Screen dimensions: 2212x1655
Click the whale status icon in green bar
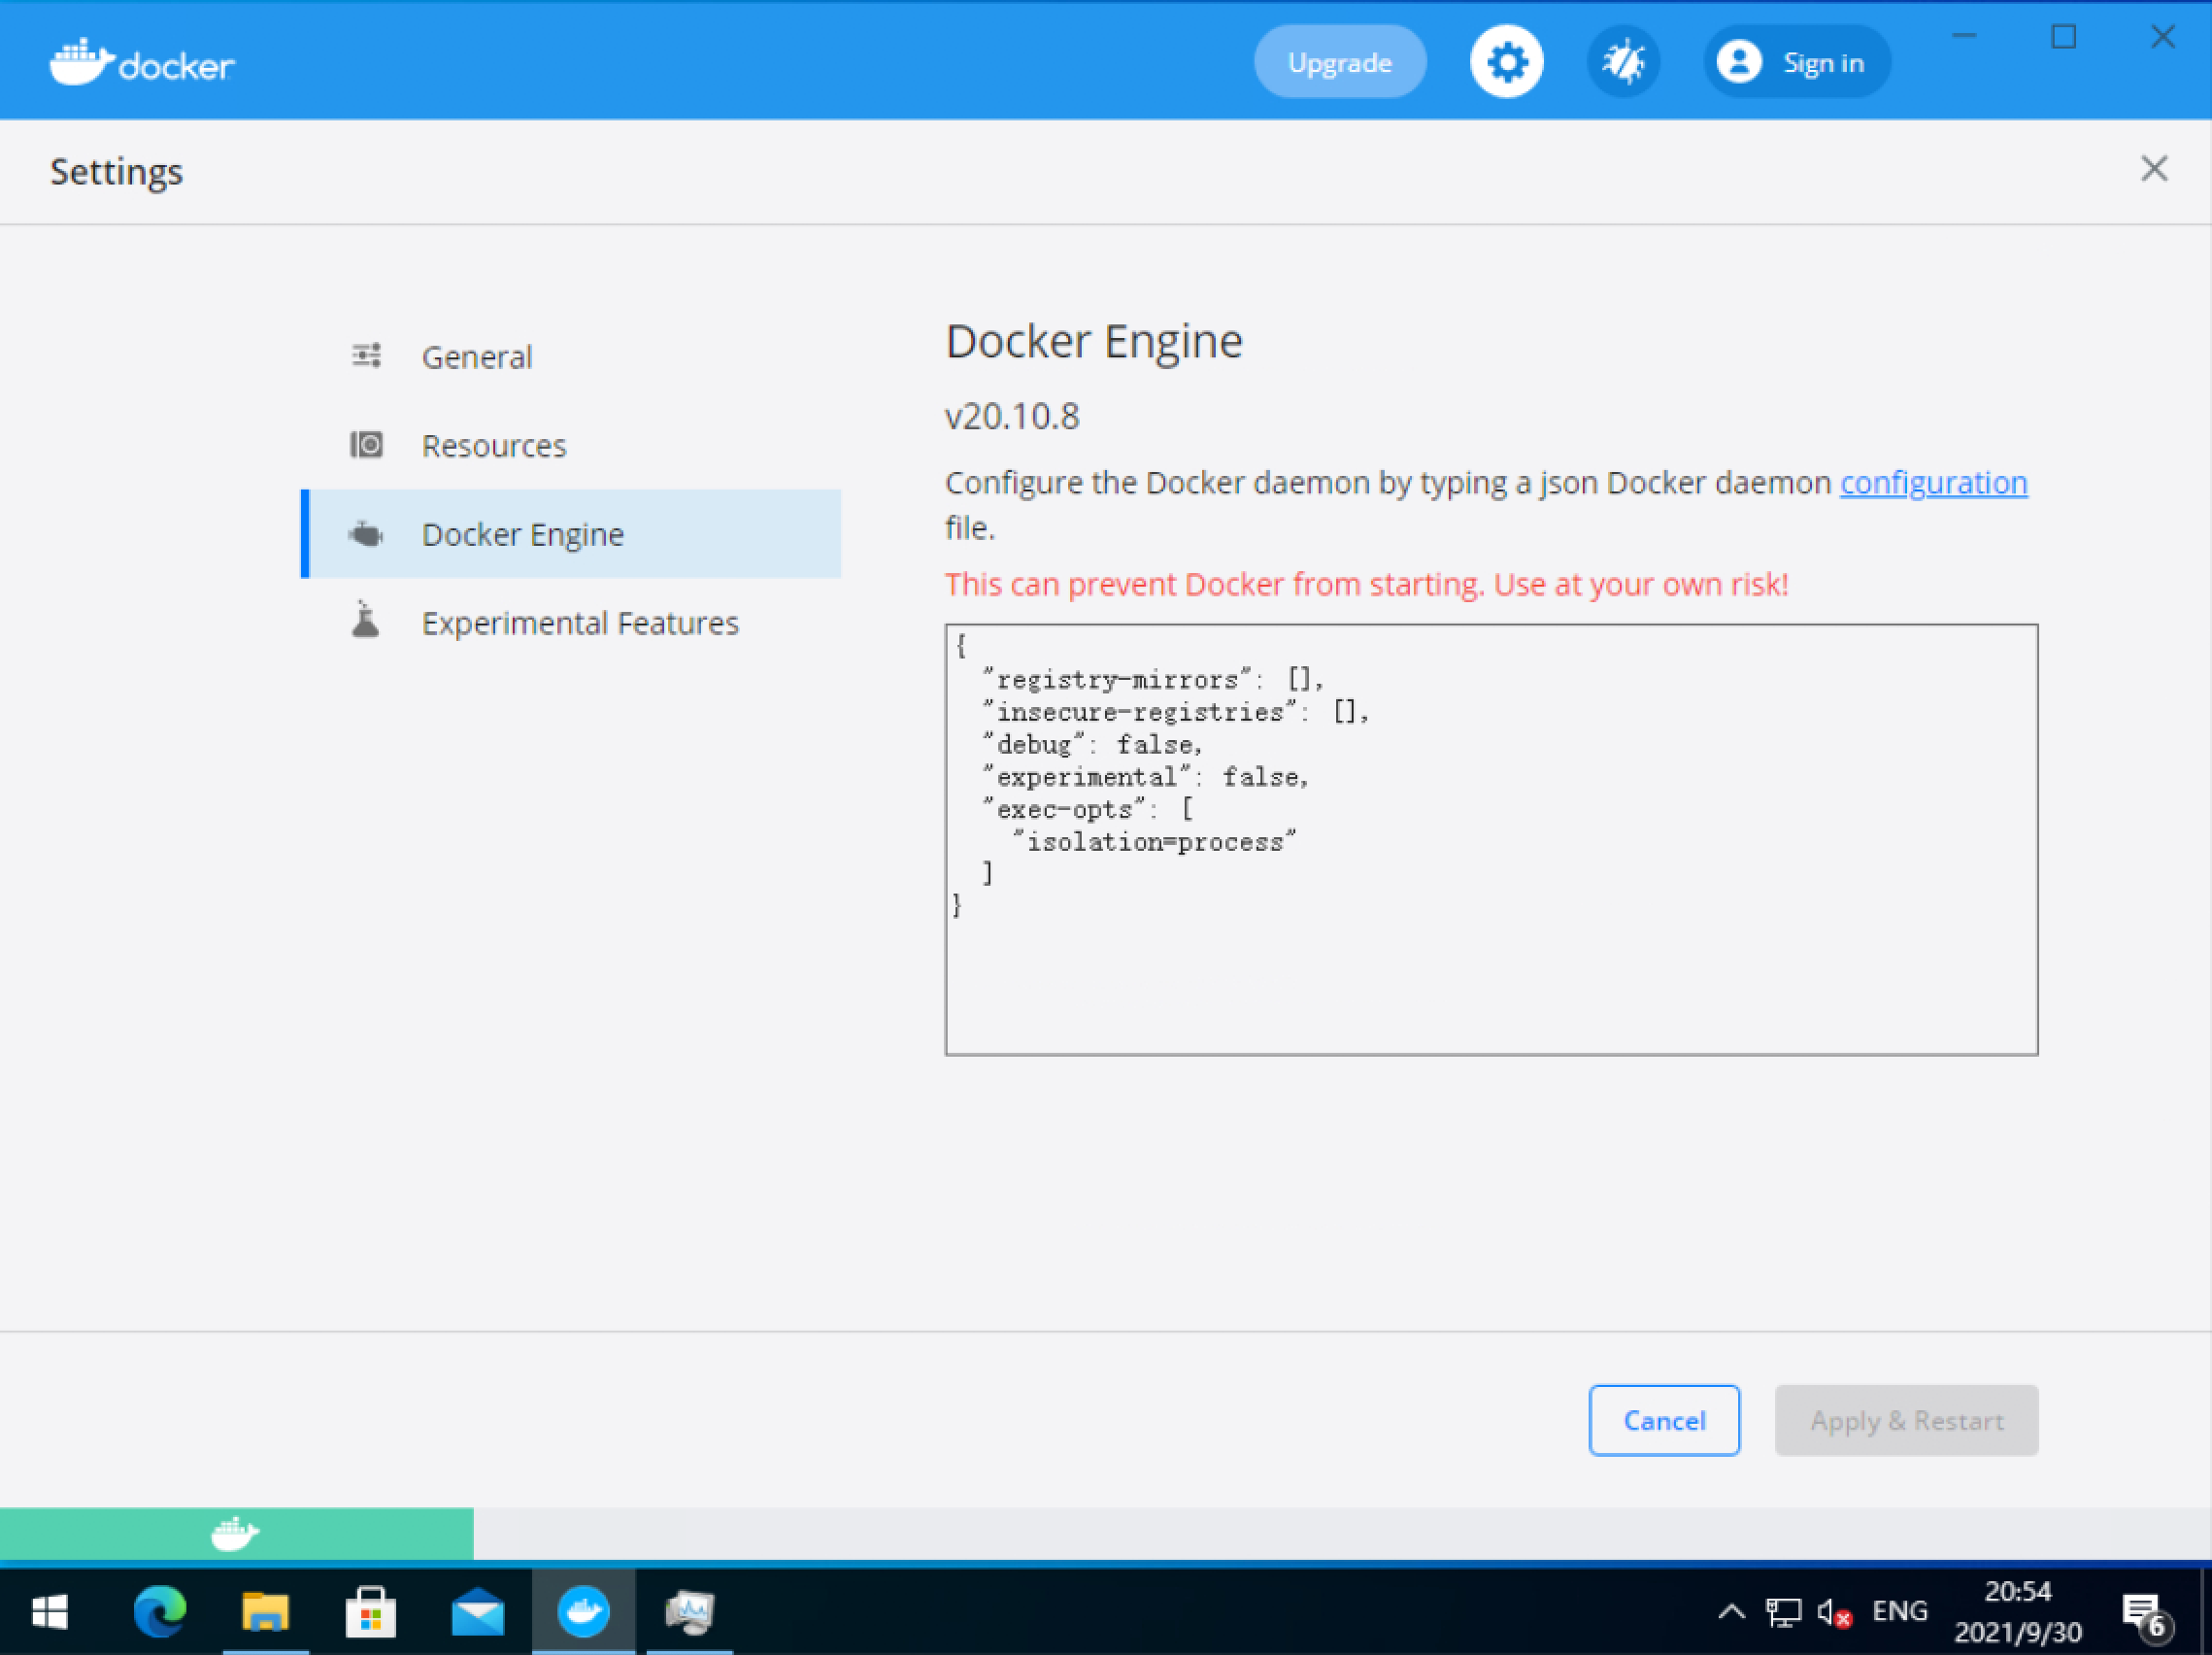click(235, 1533)
